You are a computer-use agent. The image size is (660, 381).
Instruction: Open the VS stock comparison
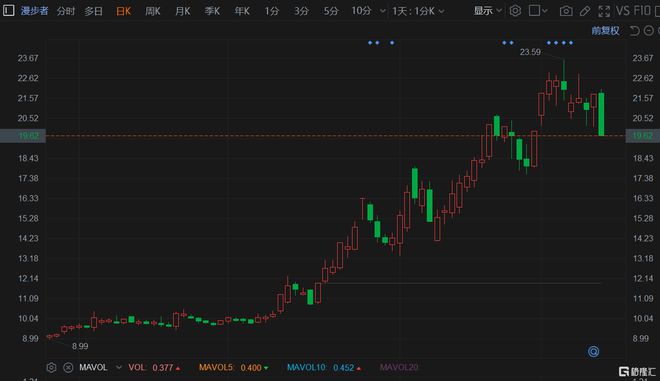pos(623,11)
